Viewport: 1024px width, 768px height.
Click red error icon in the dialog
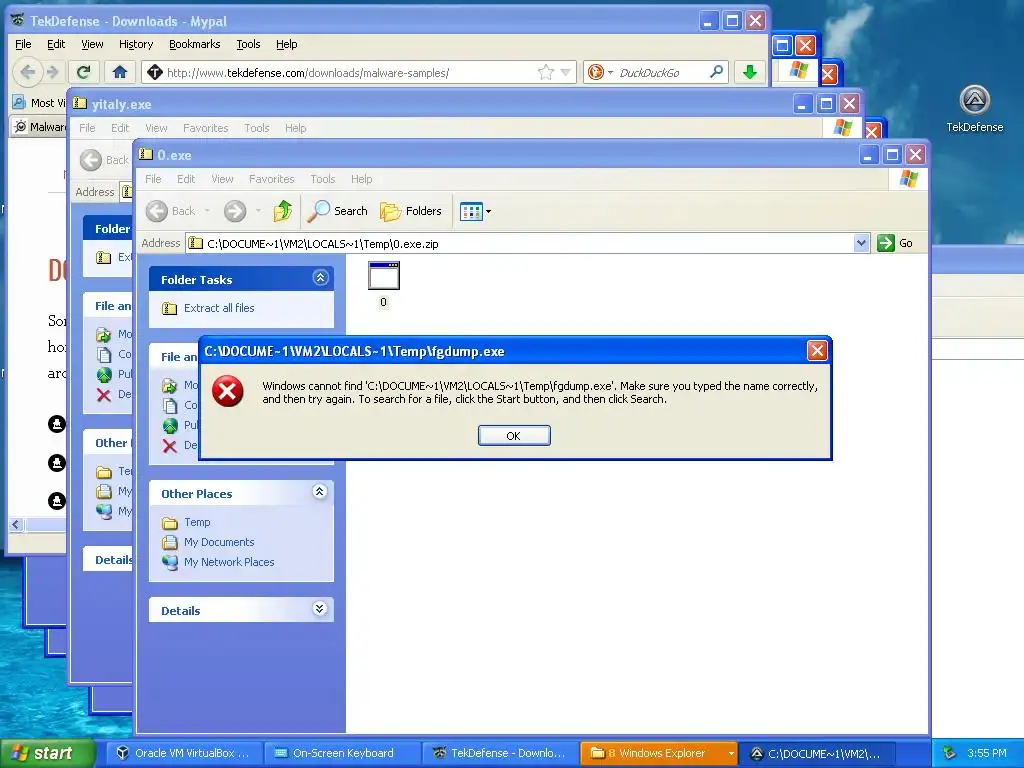coord(228,391)
